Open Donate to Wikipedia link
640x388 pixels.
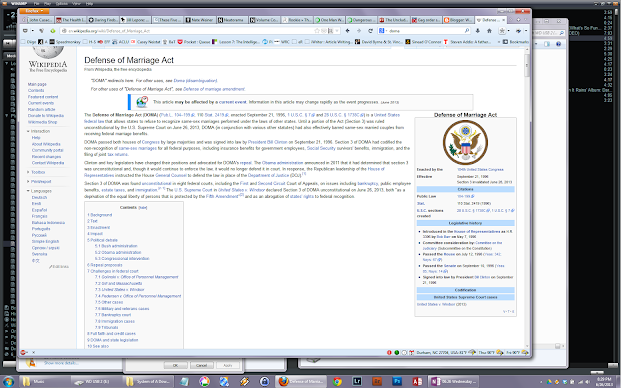(46, 115)
